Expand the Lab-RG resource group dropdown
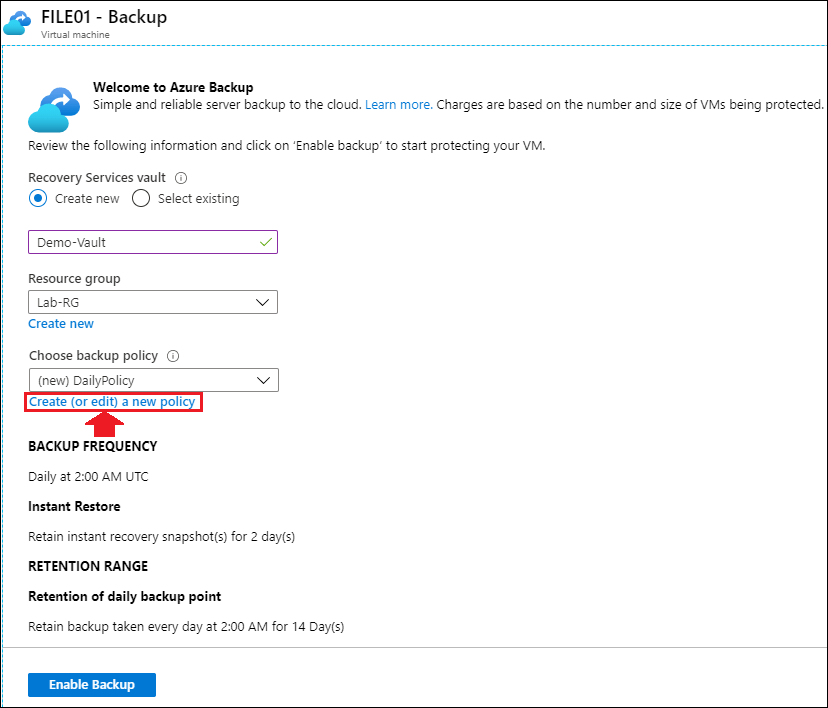Viewport: 828px width, 708px height. click(153, 302)
